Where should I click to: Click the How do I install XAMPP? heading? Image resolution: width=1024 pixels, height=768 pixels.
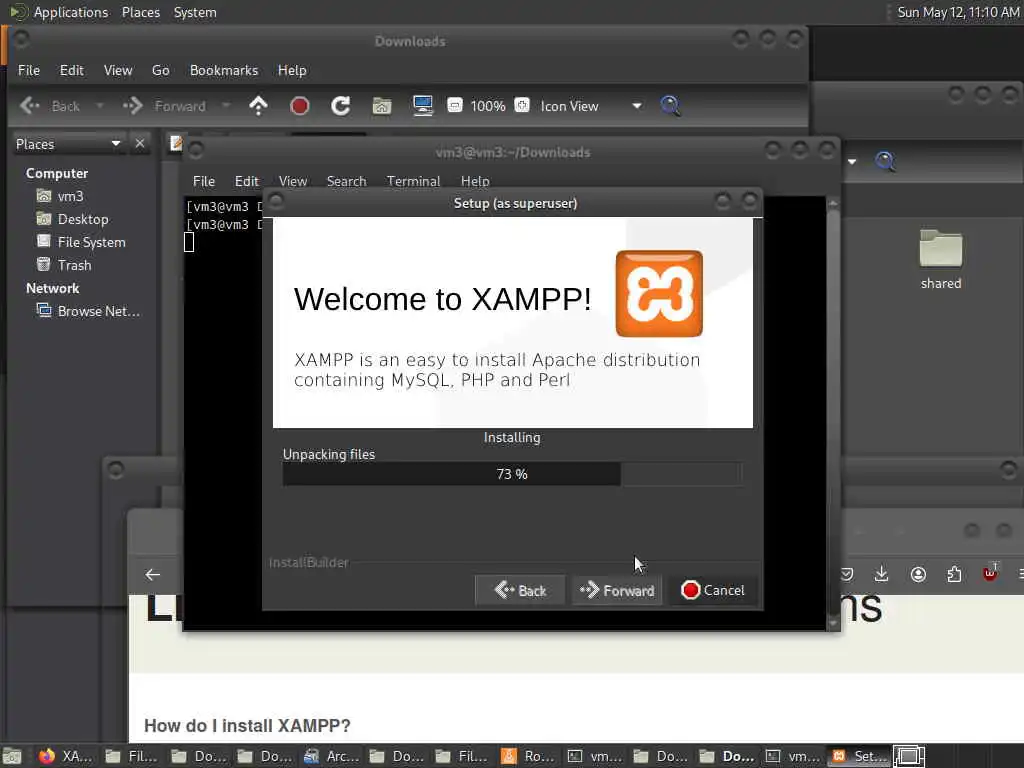(247, 726)
